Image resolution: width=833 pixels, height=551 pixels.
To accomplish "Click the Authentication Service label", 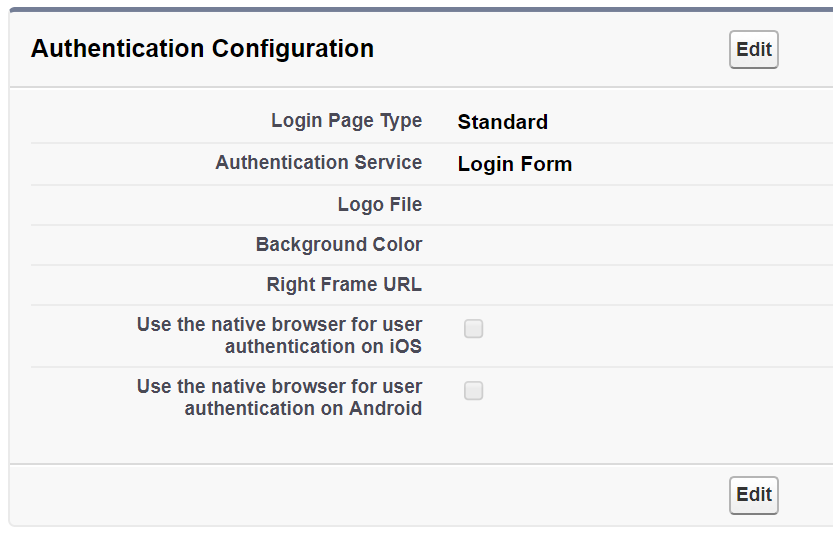I will tap(318, 162).
